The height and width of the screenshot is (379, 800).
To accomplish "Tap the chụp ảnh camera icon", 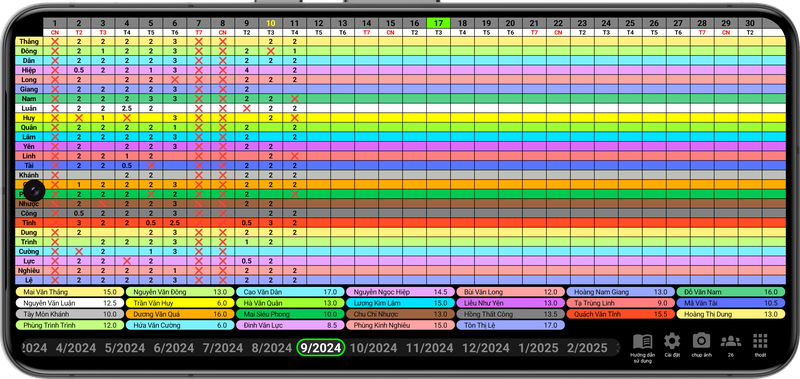I will [x=701, y=344].
